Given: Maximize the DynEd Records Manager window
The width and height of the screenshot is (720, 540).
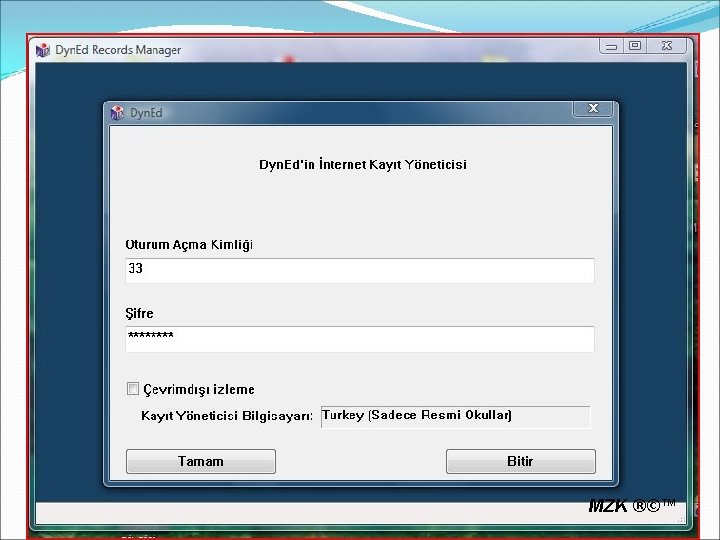Looking at the screenshot, I should click(635, 46).
